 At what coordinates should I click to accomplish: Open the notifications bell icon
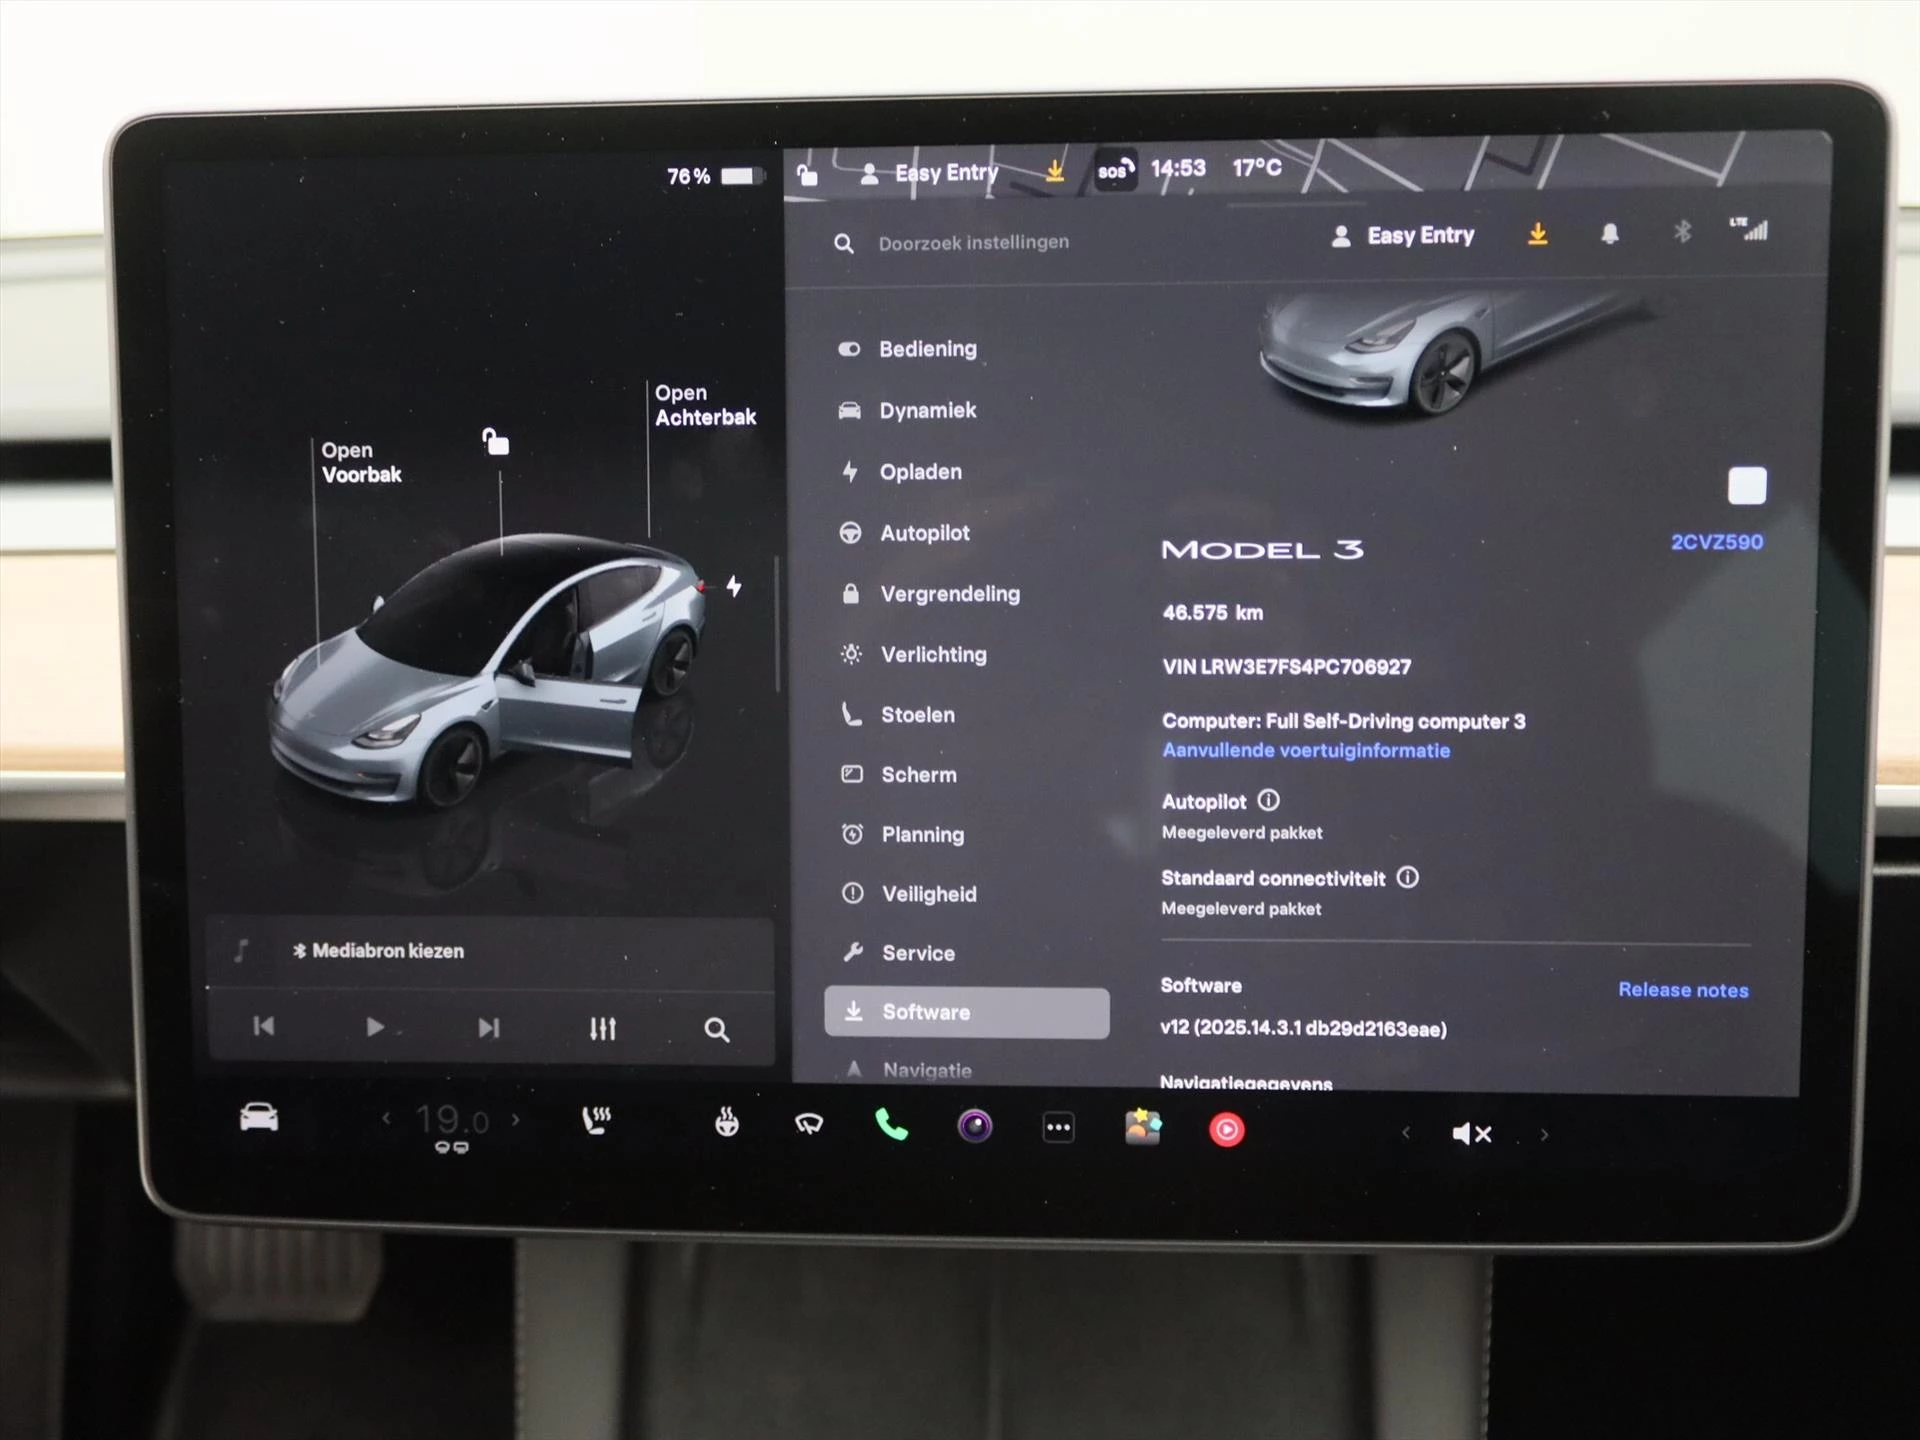point(1611,235)
